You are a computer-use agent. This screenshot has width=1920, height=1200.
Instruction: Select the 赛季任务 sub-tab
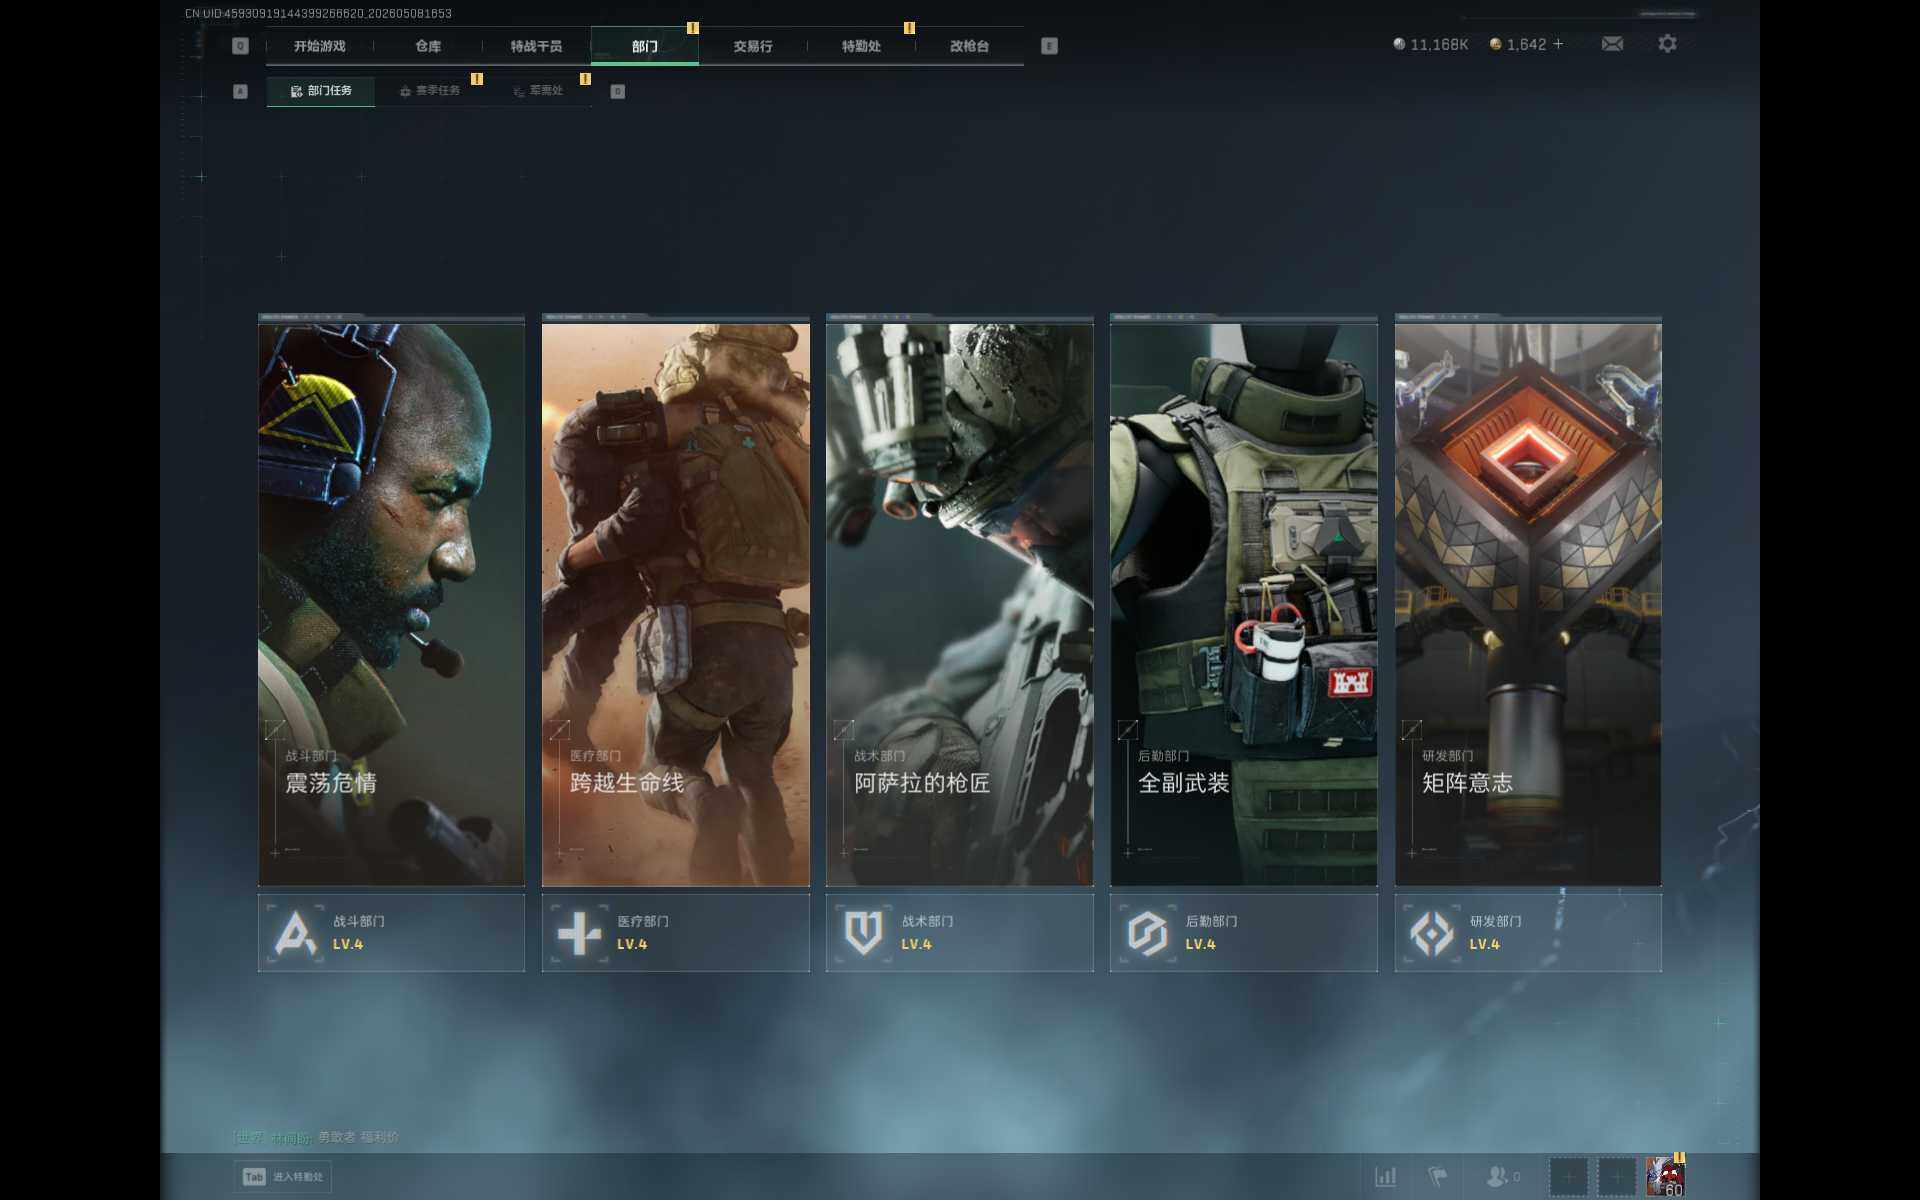point(430,91)
